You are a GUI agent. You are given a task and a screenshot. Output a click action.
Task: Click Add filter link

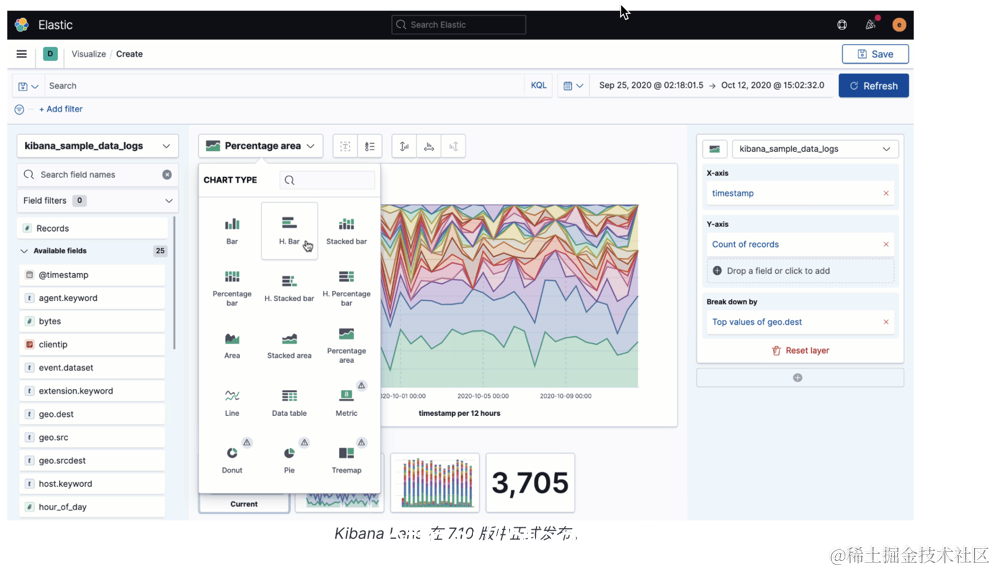61,109
